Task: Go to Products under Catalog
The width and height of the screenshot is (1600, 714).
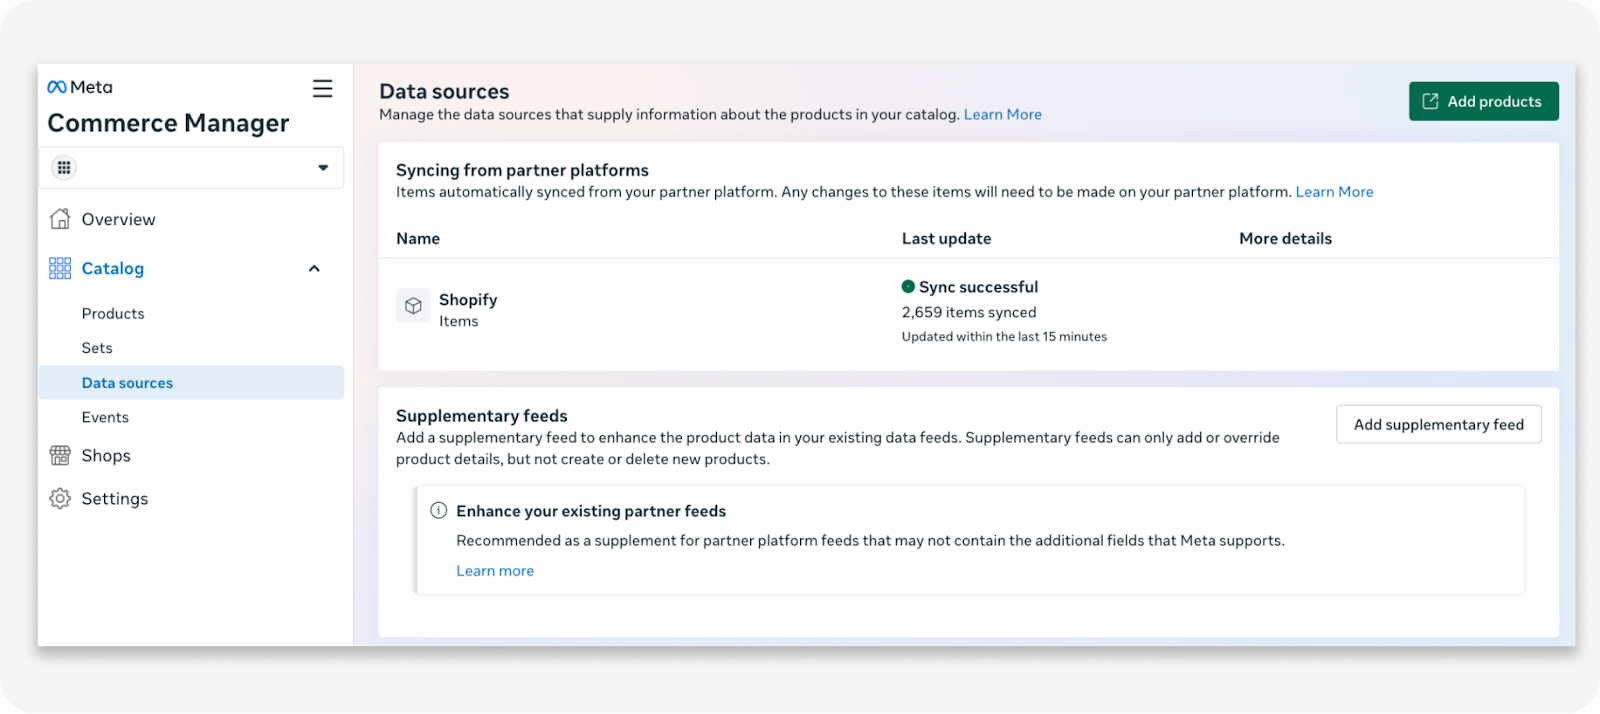Action: [x=113, y=313]
